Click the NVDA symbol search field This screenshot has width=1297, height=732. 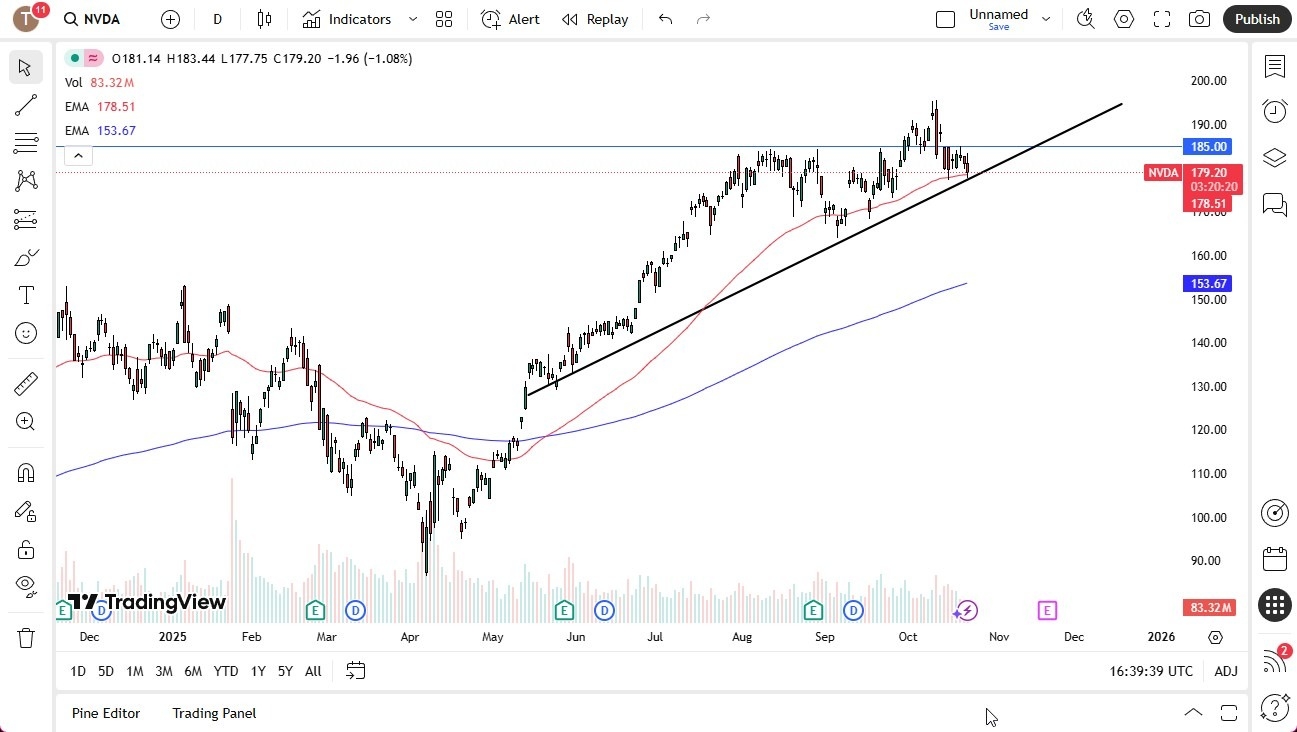coord(93,18)
